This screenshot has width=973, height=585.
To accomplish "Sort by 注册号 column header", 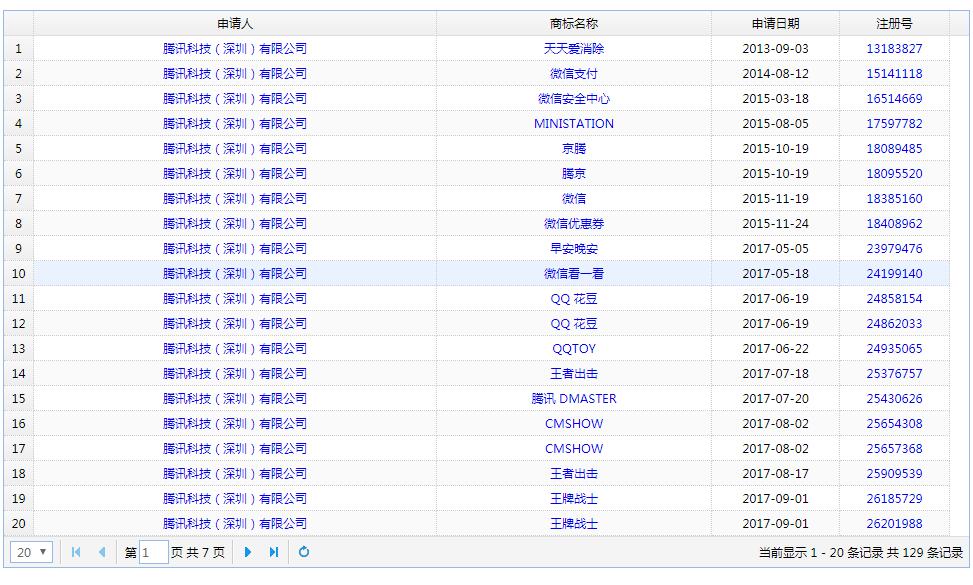I will [x=894, y=23].
